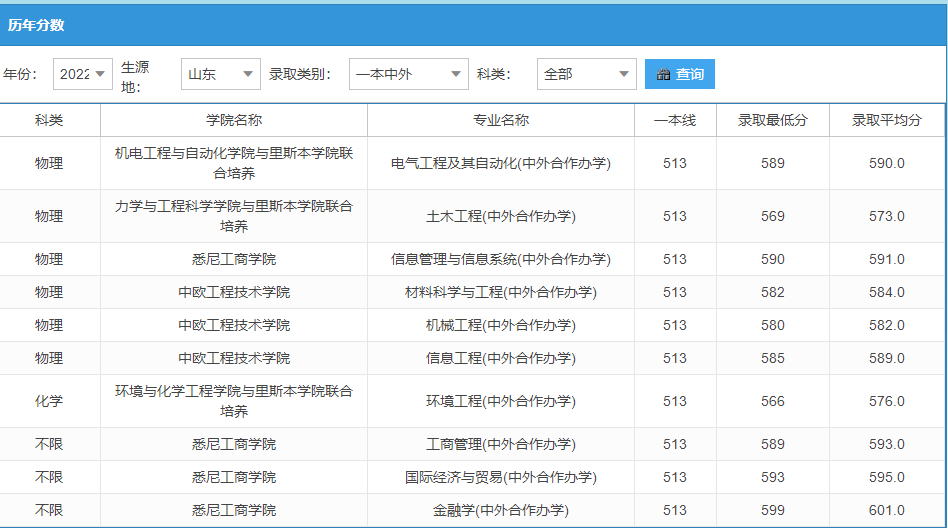Screen dimensions: 948x528
Task: Select the 土木工程(中外合作办学) row
Action: point(472,217)
